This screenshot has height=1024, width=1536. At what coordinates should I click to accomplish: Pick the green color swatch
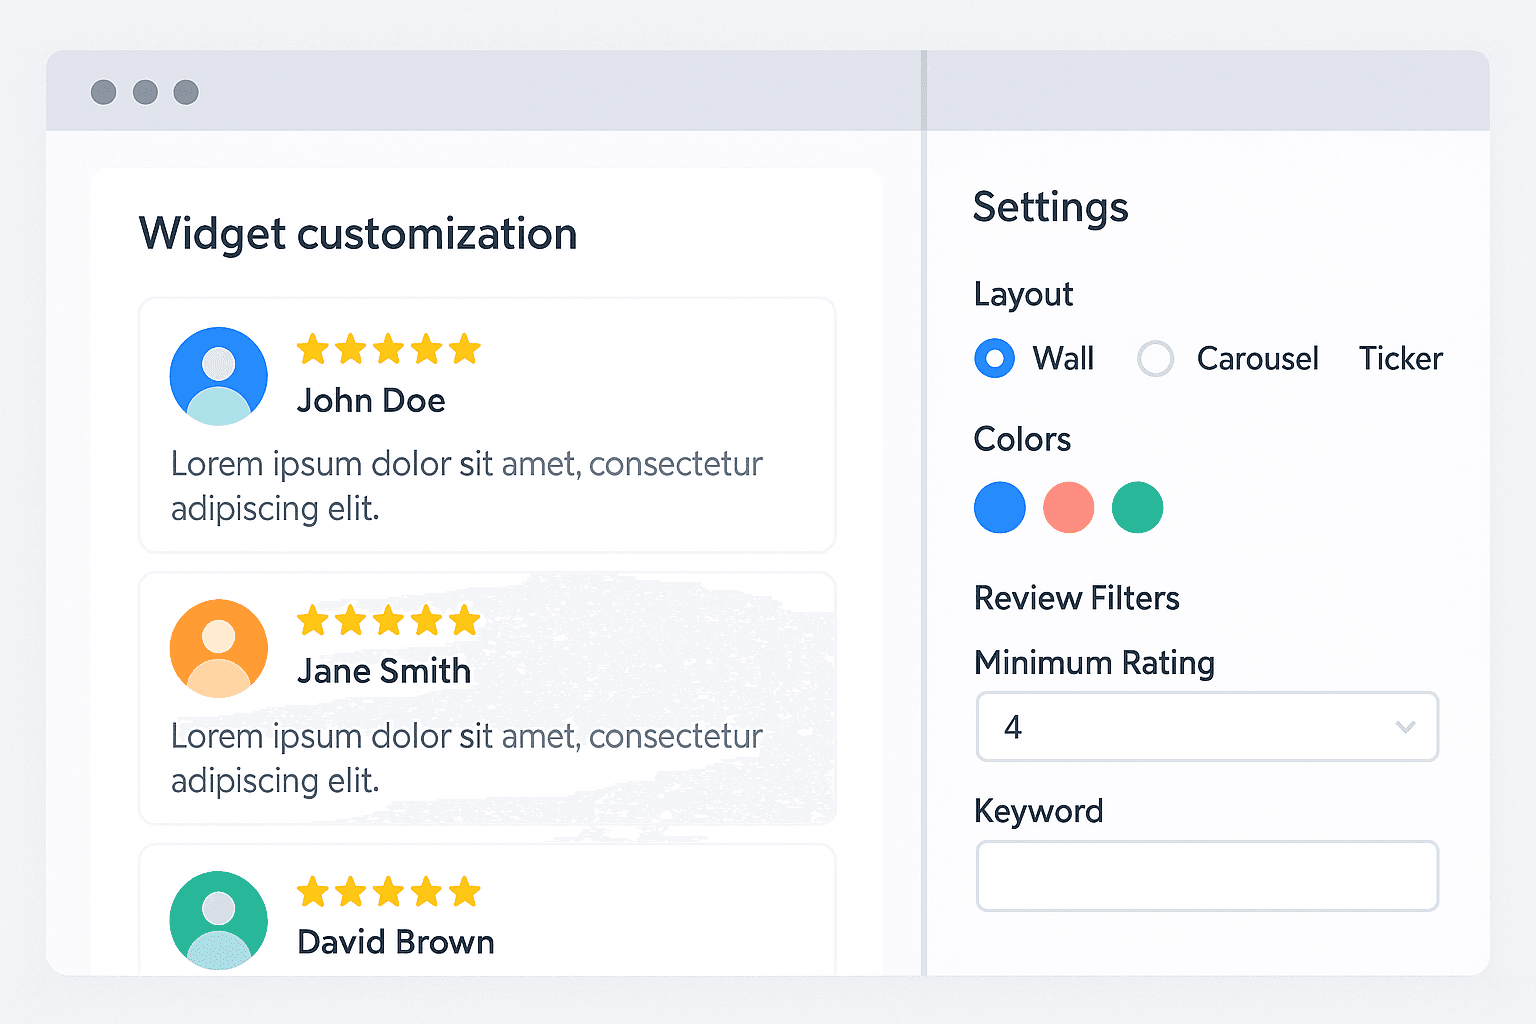[1137, 507]
